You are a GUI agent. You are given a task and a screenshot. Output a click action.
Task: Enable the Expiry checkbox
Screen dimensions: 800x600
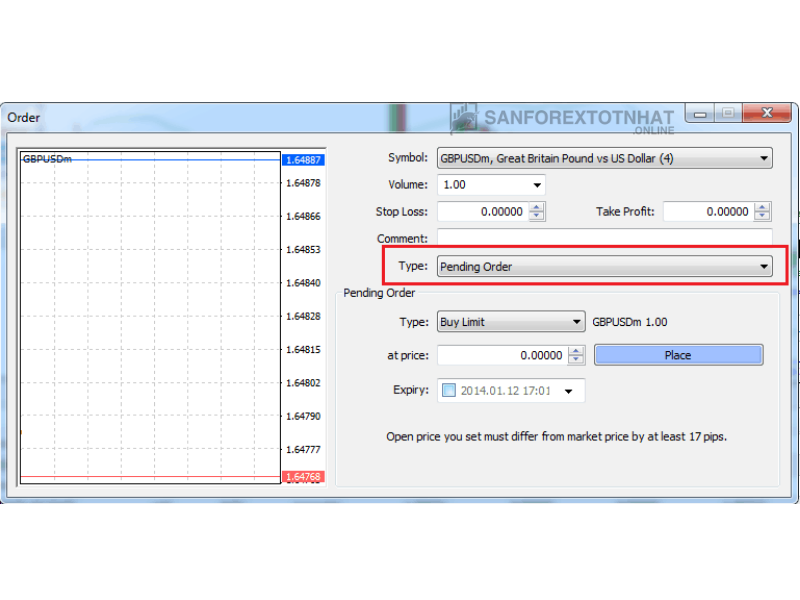tap(449, 391)
